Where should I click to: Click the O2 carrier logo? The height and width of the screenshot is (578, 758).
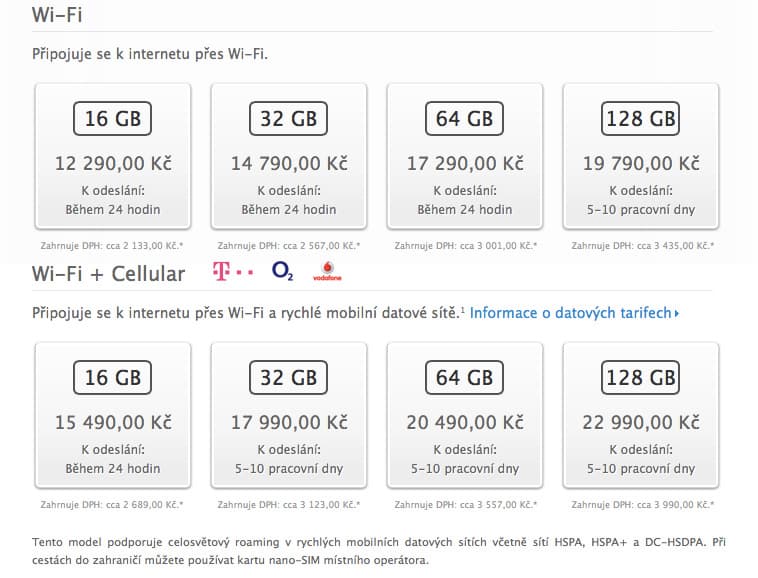pyautogui.click(x=283, y=271)
